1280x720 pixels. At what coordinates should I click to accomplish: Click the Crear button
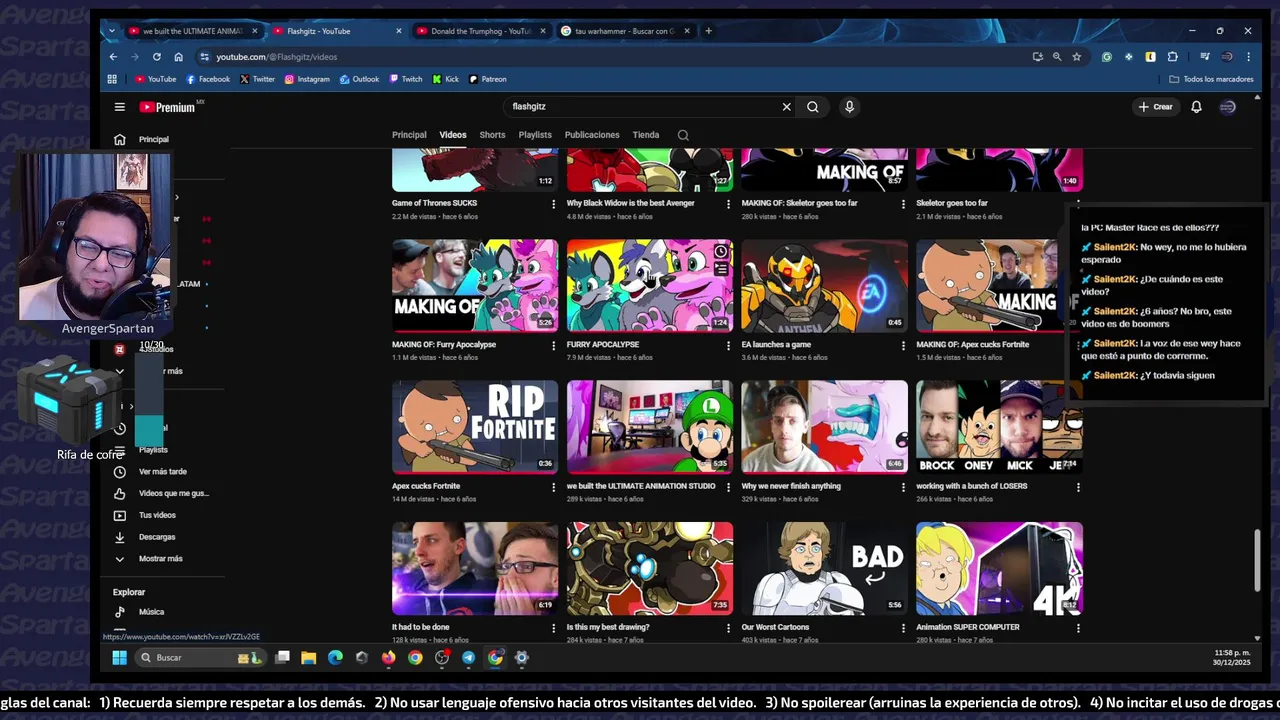coord(1154,107)
